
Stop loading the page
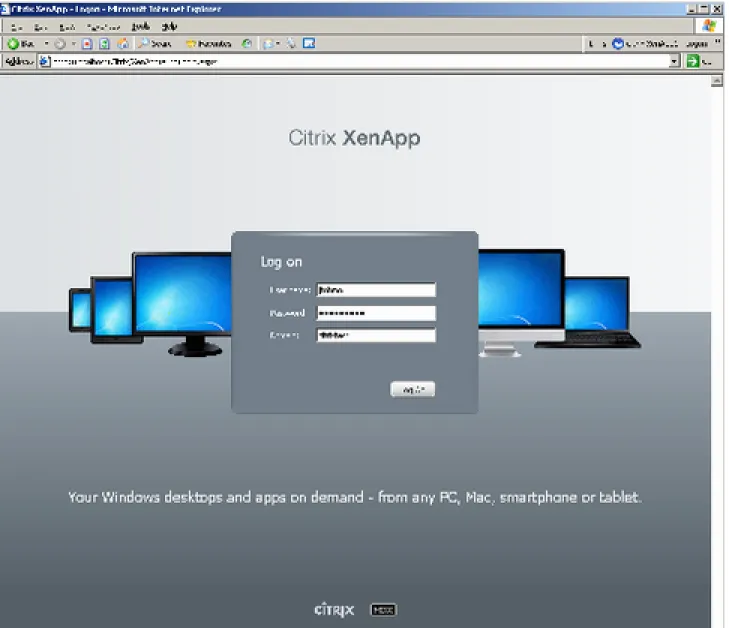pos(87,44)
